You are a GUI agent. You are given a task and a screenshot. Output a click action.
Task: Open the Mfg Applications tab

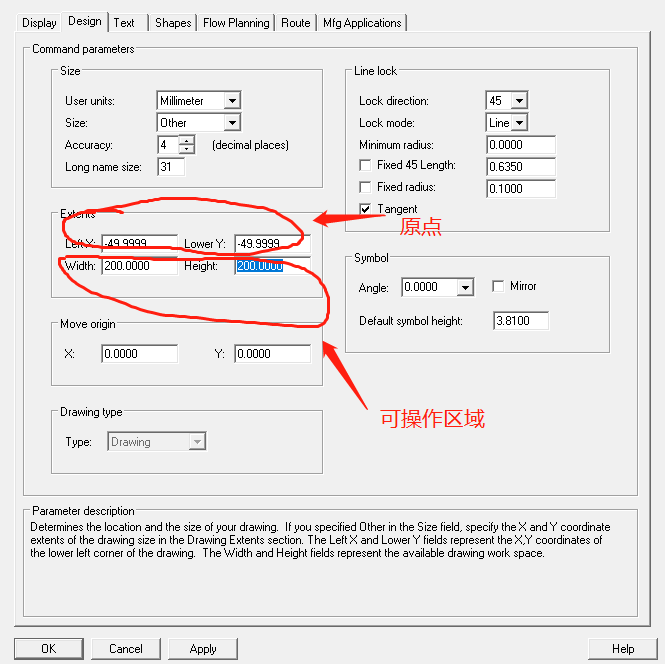(x=362, y=22)
